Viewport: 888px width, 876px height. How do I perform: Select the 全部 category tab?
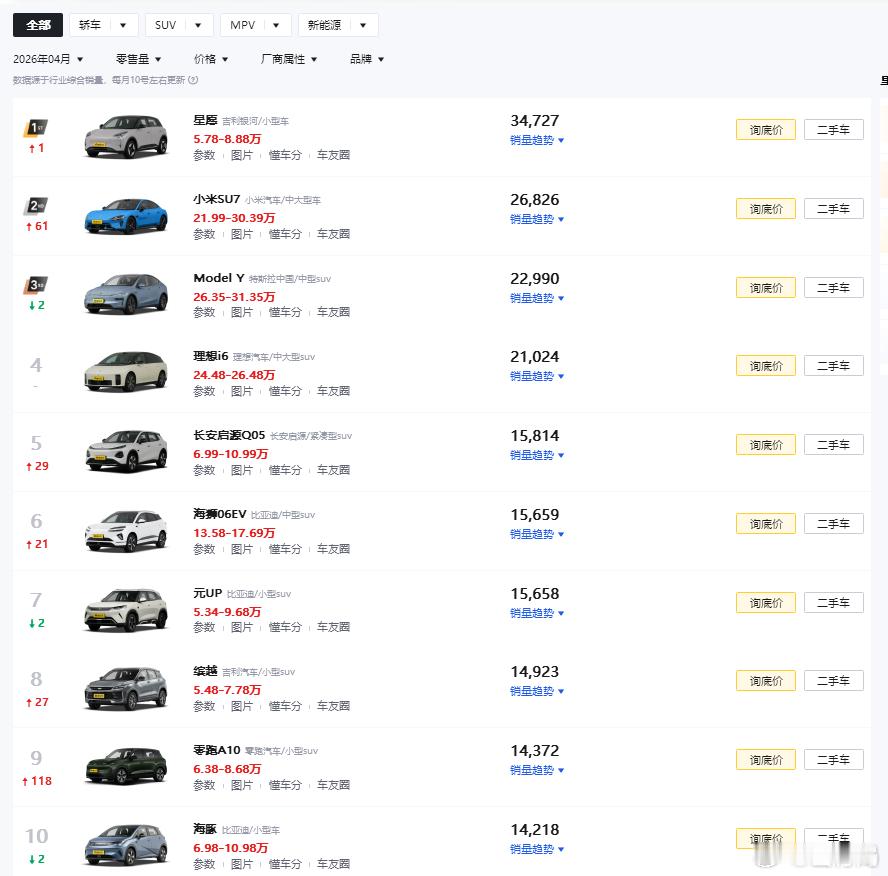[38, 25]
